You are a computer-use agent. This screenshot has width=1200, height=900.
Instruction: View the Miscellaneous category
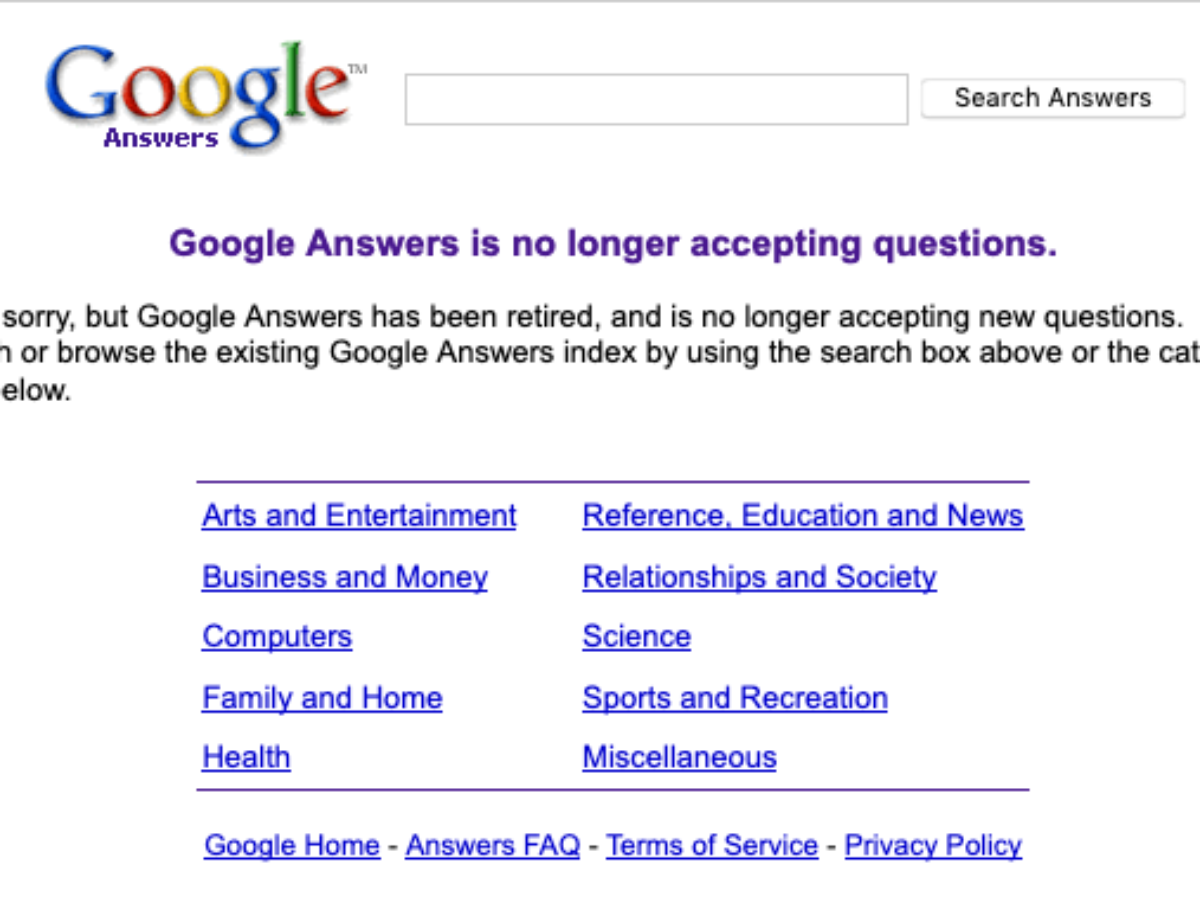(x=679, y=758)
